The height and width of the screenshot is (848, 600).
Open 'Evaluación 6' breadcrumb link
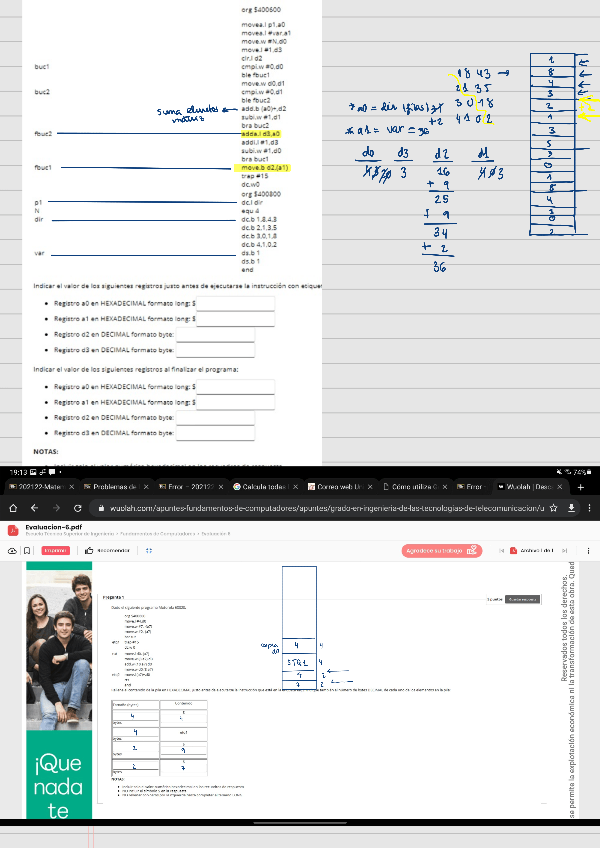(216, 534)
